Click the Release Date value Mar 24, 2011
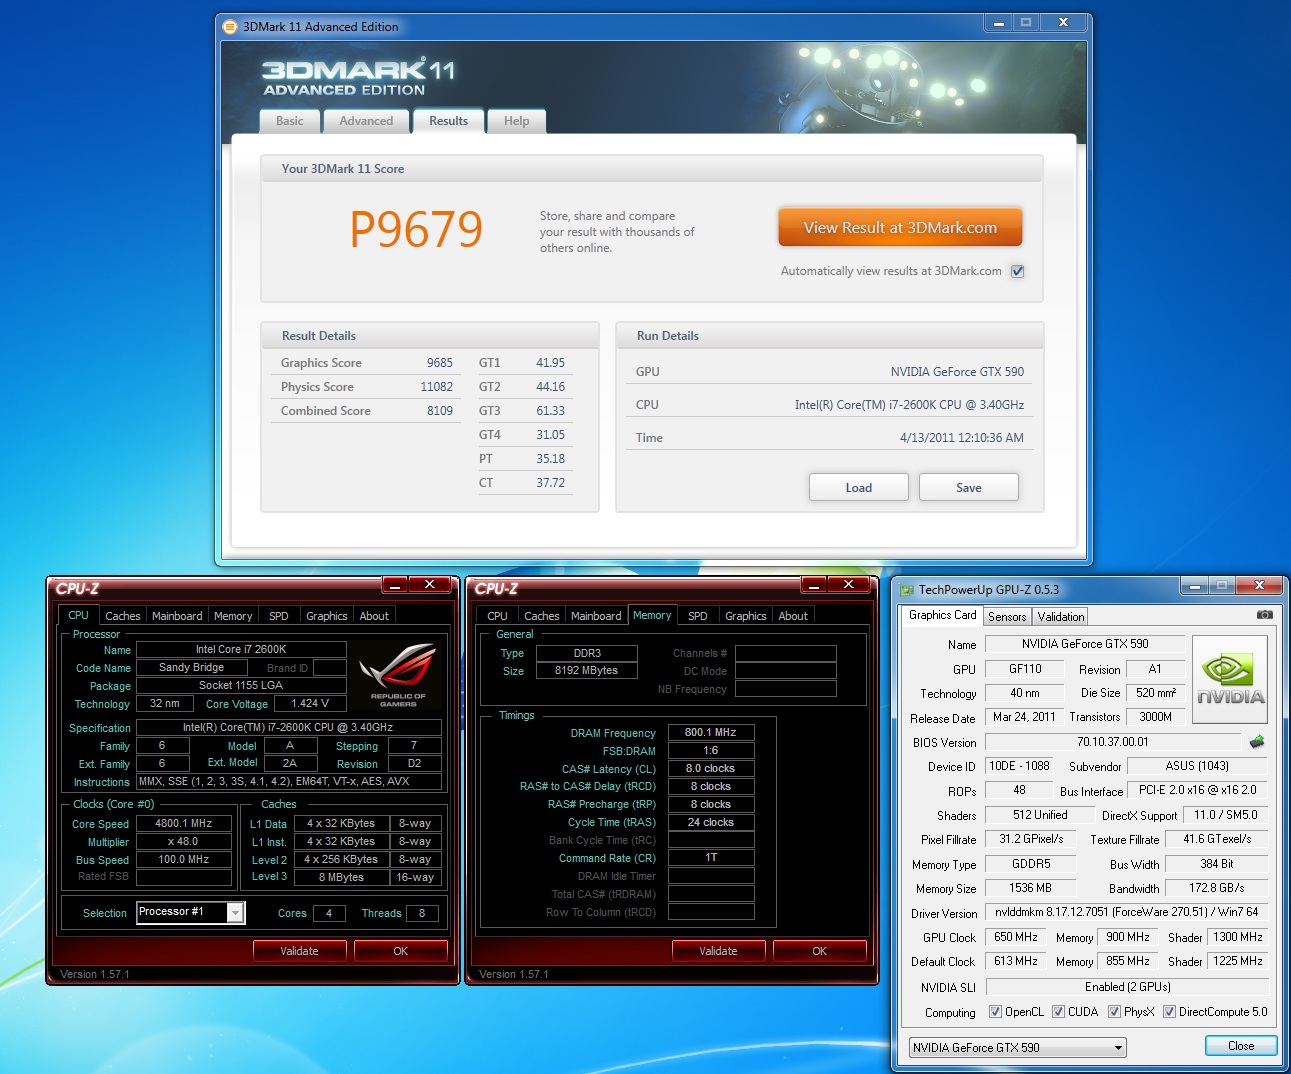 pyautogui.click(x=1024, y=717)
